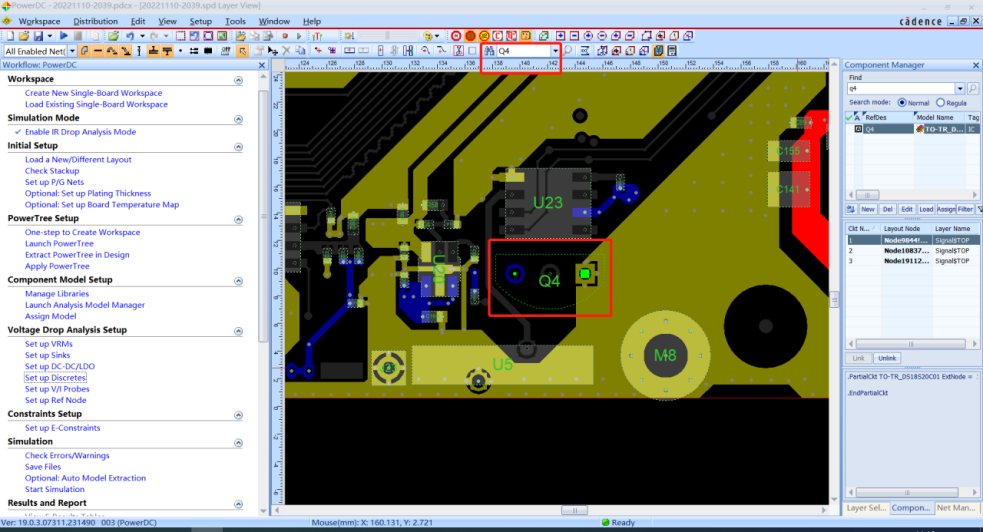Collapse the Simulation Mode section
Viewport: 983px width, 532px height.
pyautogui.click(x=238, y=119)
